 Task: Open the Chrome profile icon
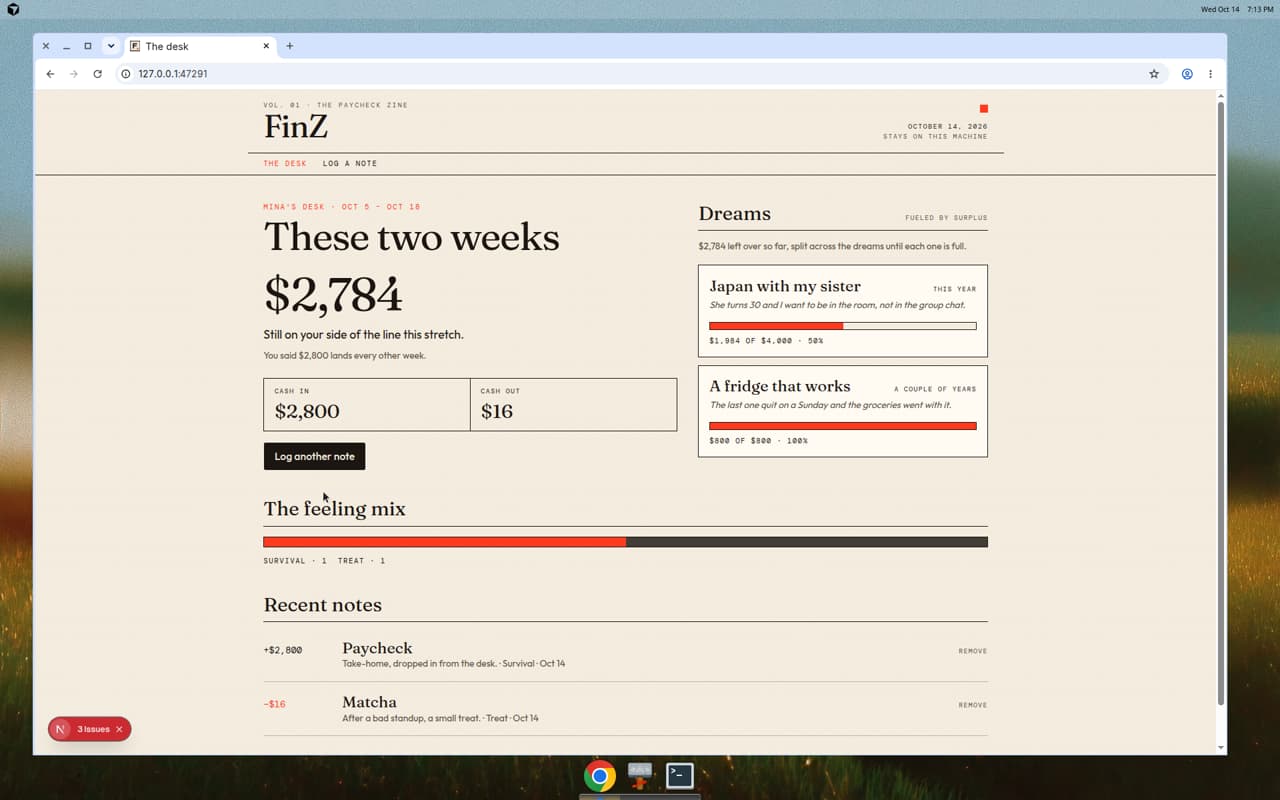pyautogui.click(x=1187, y=74)
